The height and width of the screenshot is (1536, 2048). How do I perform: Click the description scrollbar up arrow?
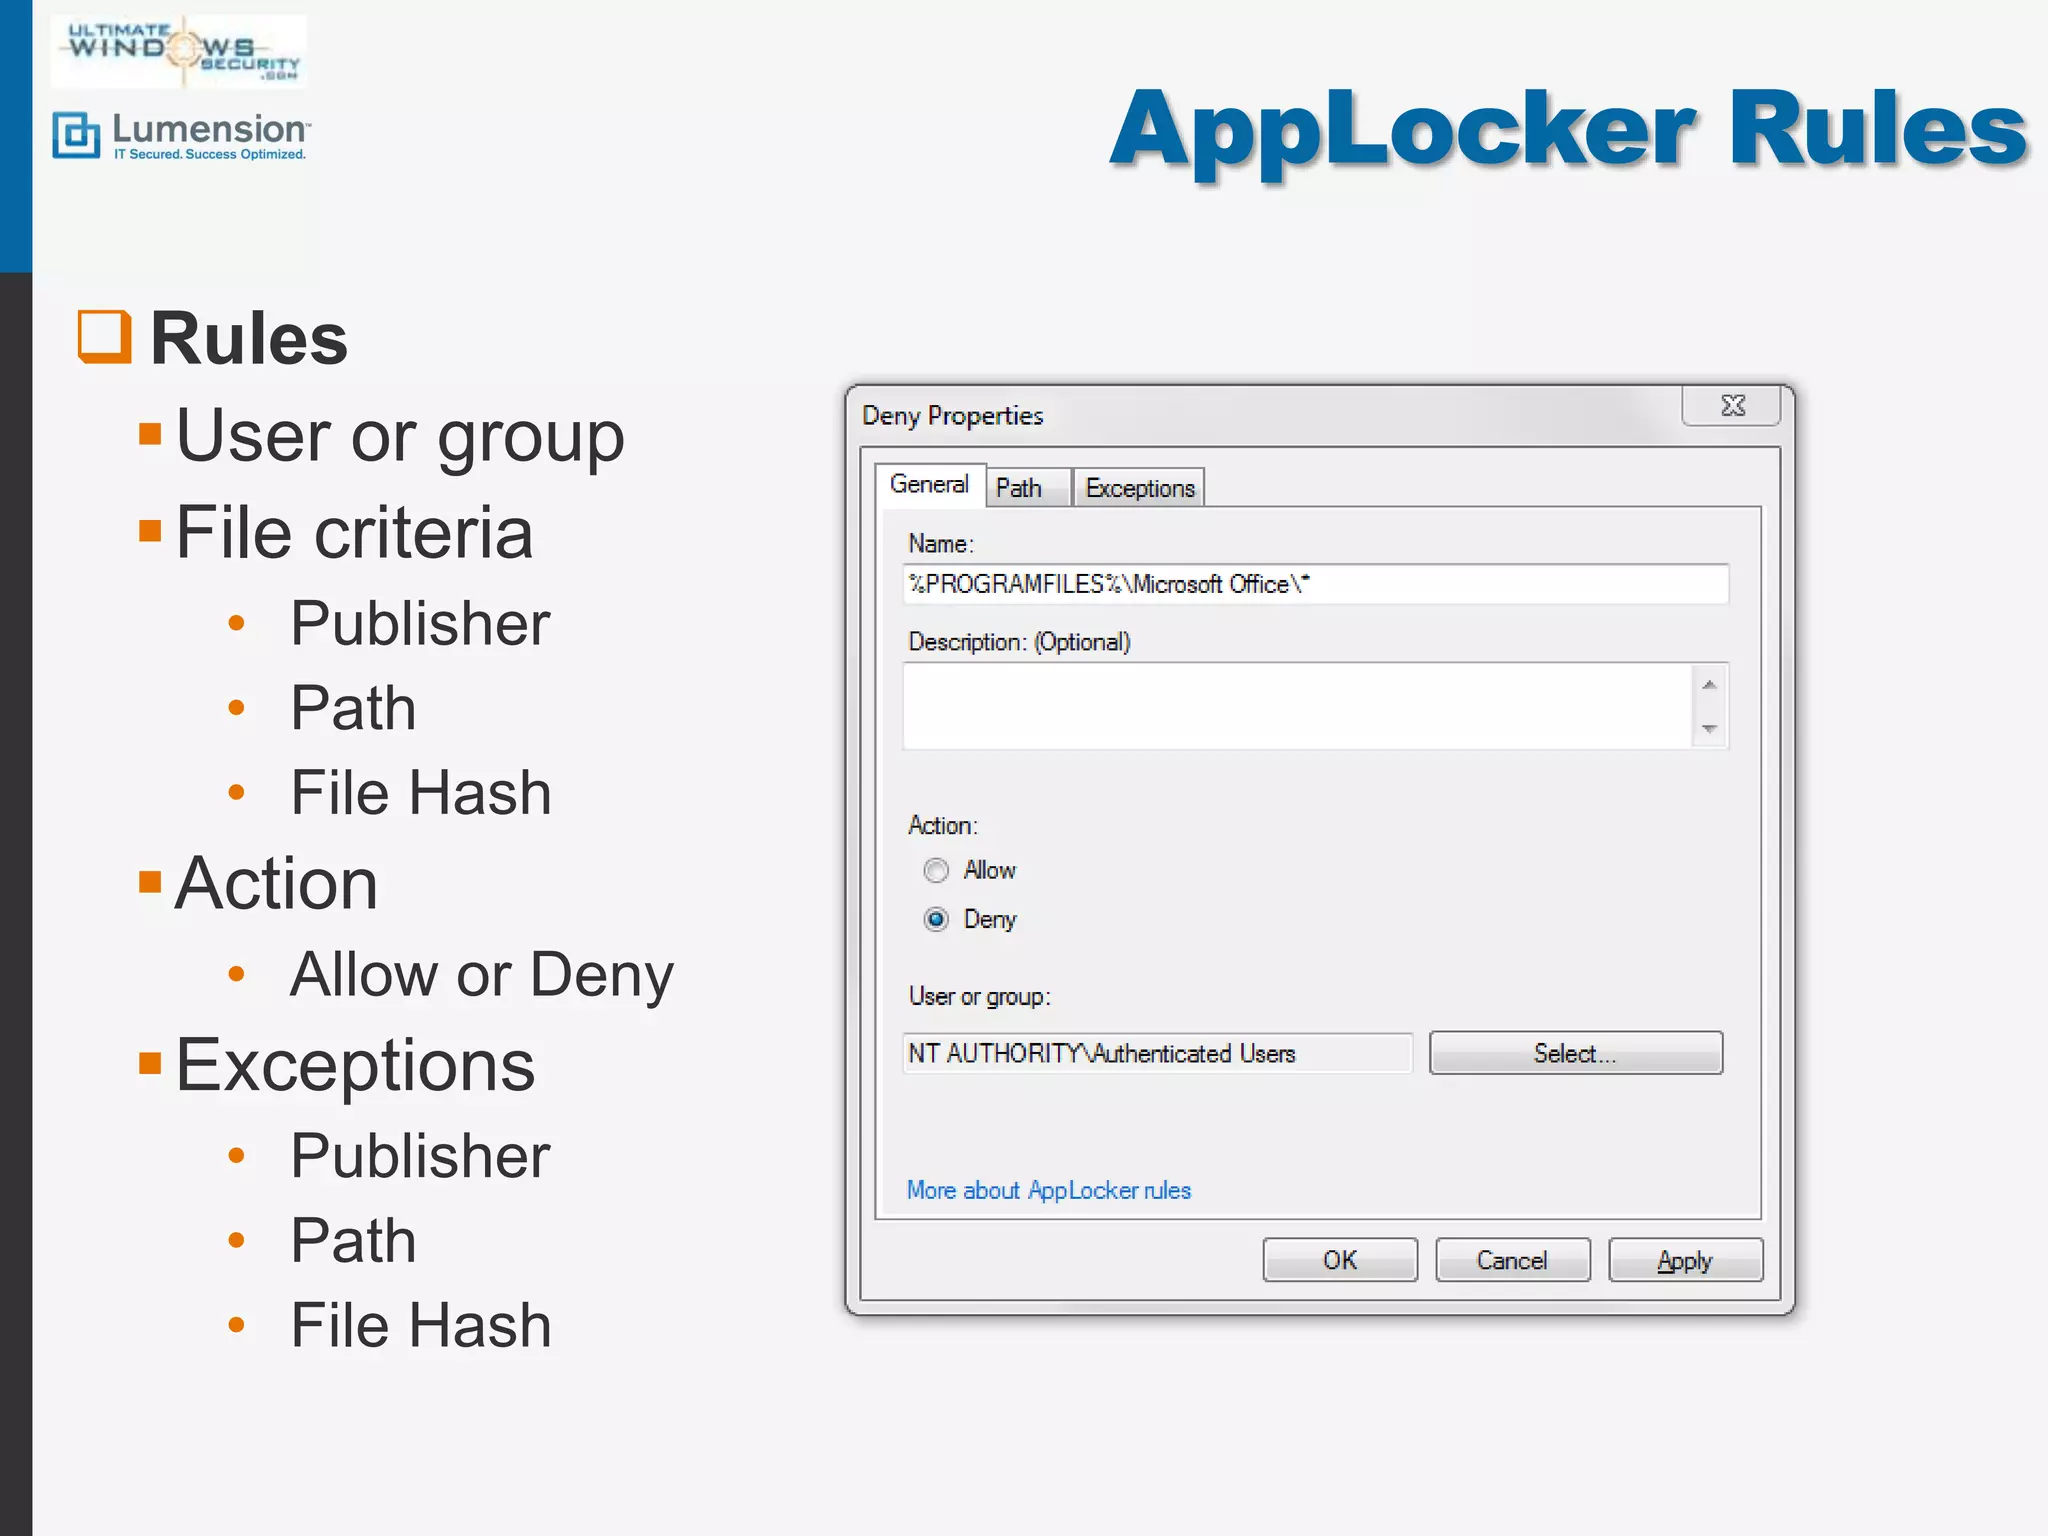click(x=1709, y=685)
